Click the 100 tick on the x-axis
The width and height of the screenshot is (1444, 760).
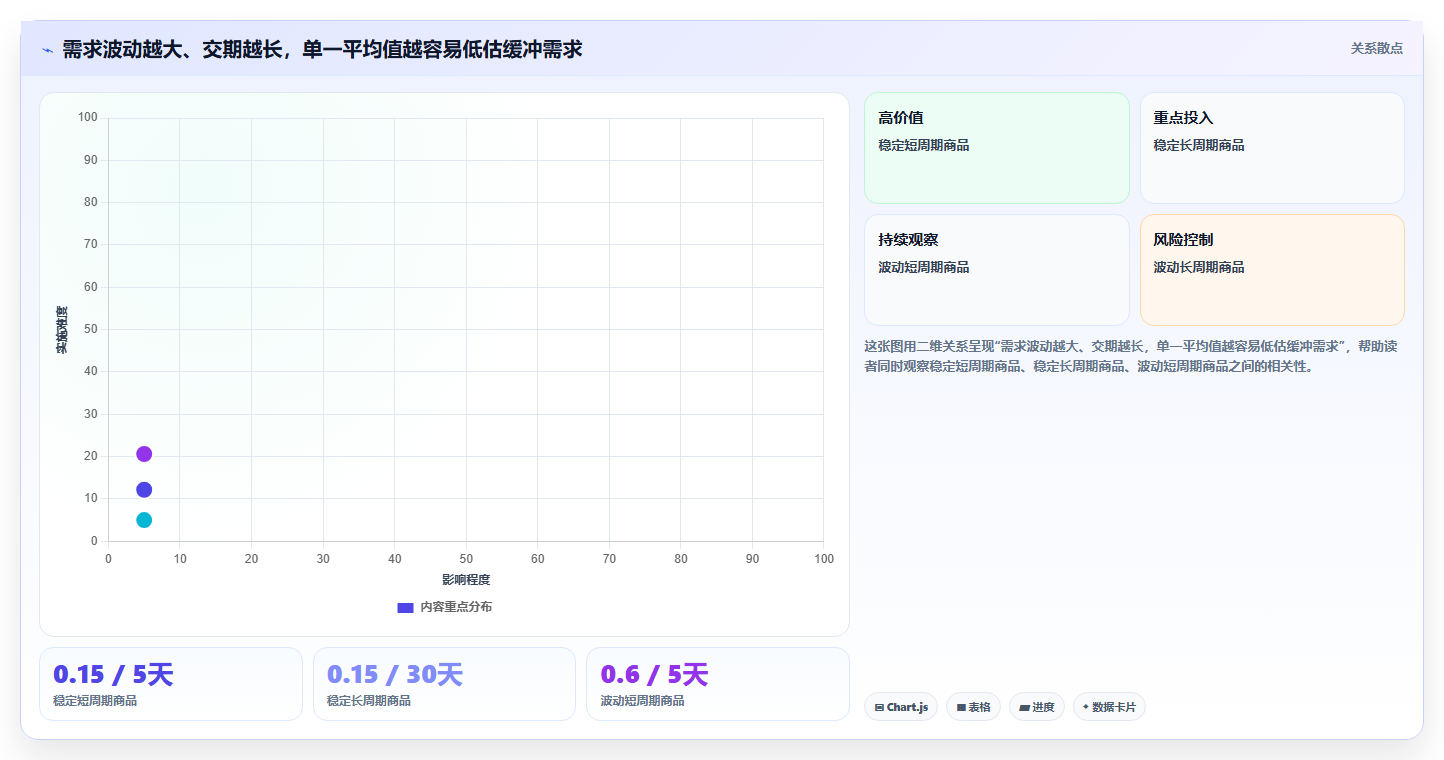pyautogui.click(x=824, y=559)
